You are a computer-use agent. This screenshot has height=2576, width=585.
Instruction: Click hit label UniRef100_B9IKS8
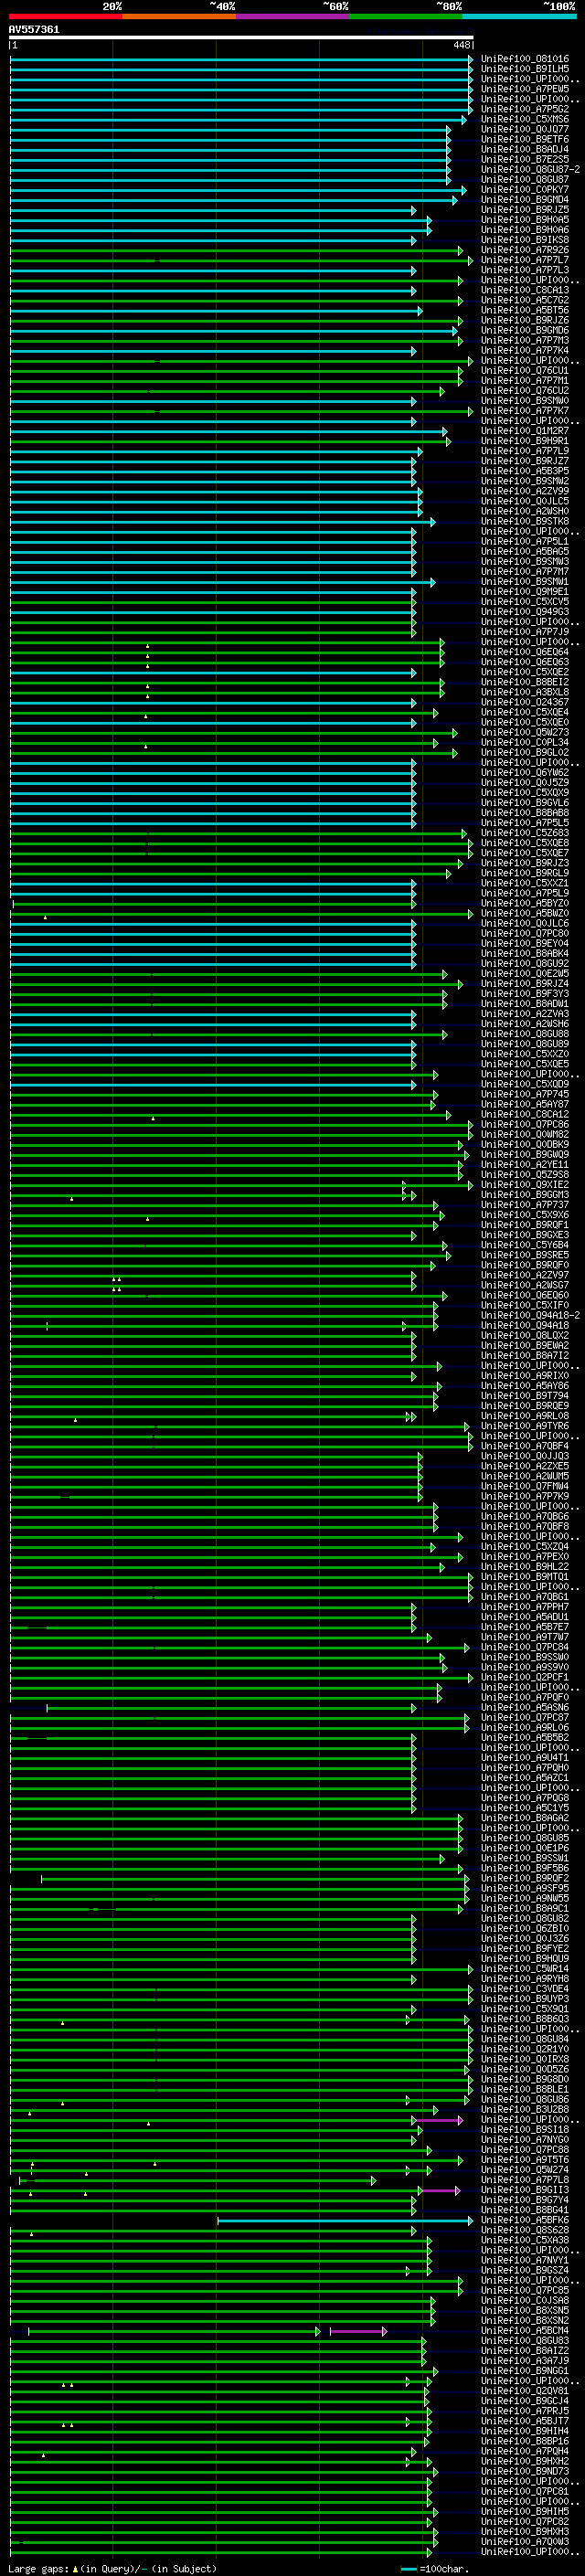[525, 239]
